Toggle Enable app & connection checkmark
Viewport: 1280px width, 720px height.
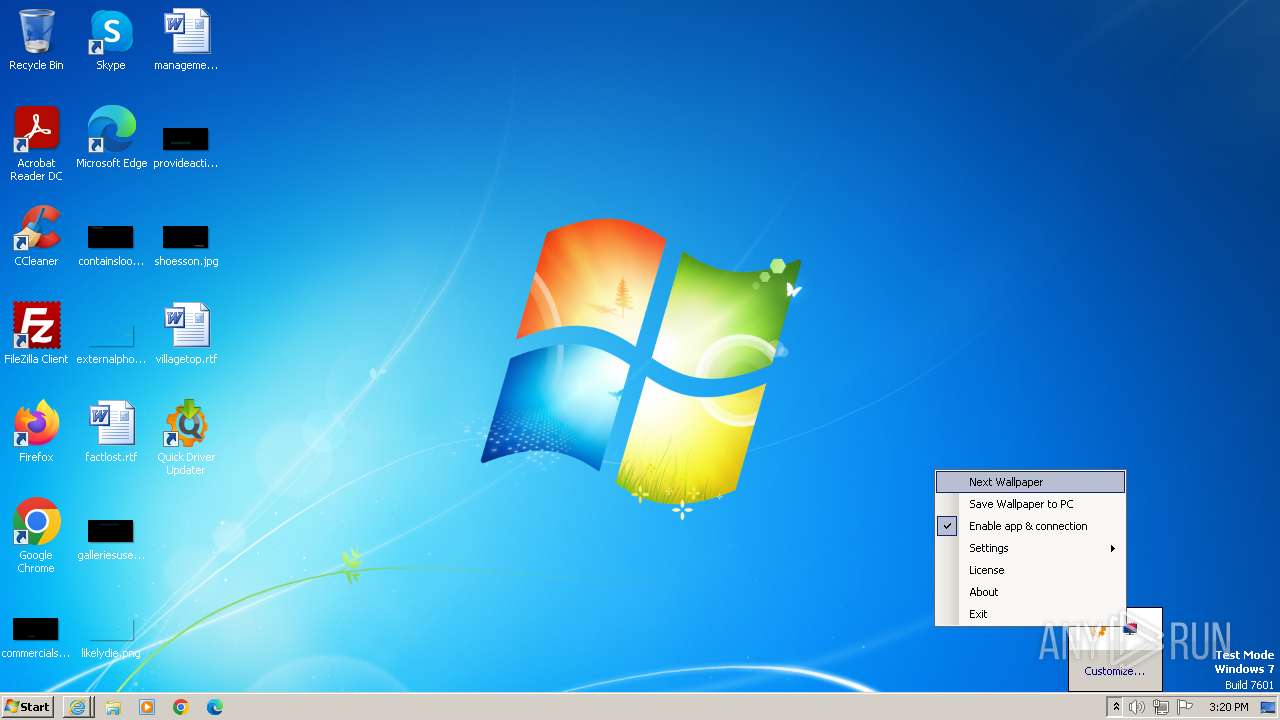(x=947, y=526)
